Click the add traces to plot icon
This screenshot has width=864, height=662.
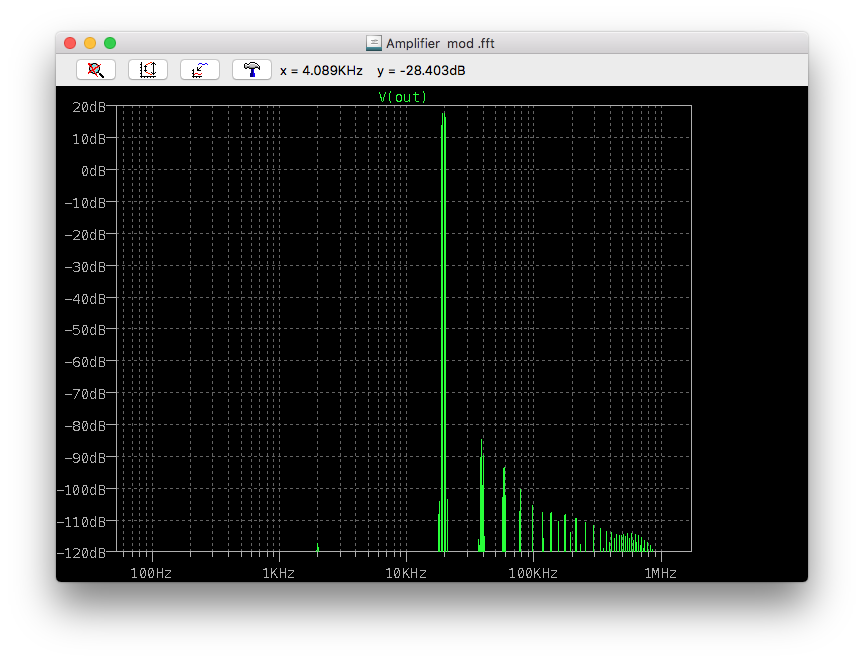(199, 70)
